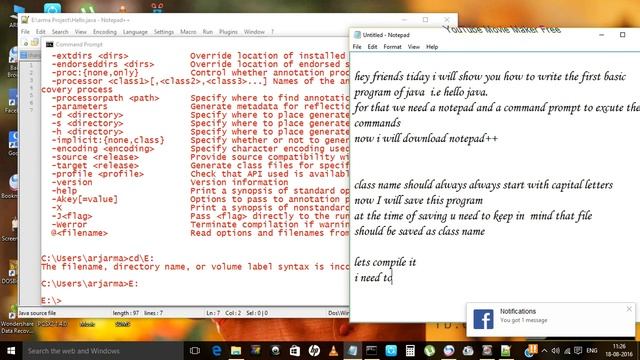Open Notepad++ Plugins menu
The width and height of the screenshot is (640, 360).
coord(228,32)
